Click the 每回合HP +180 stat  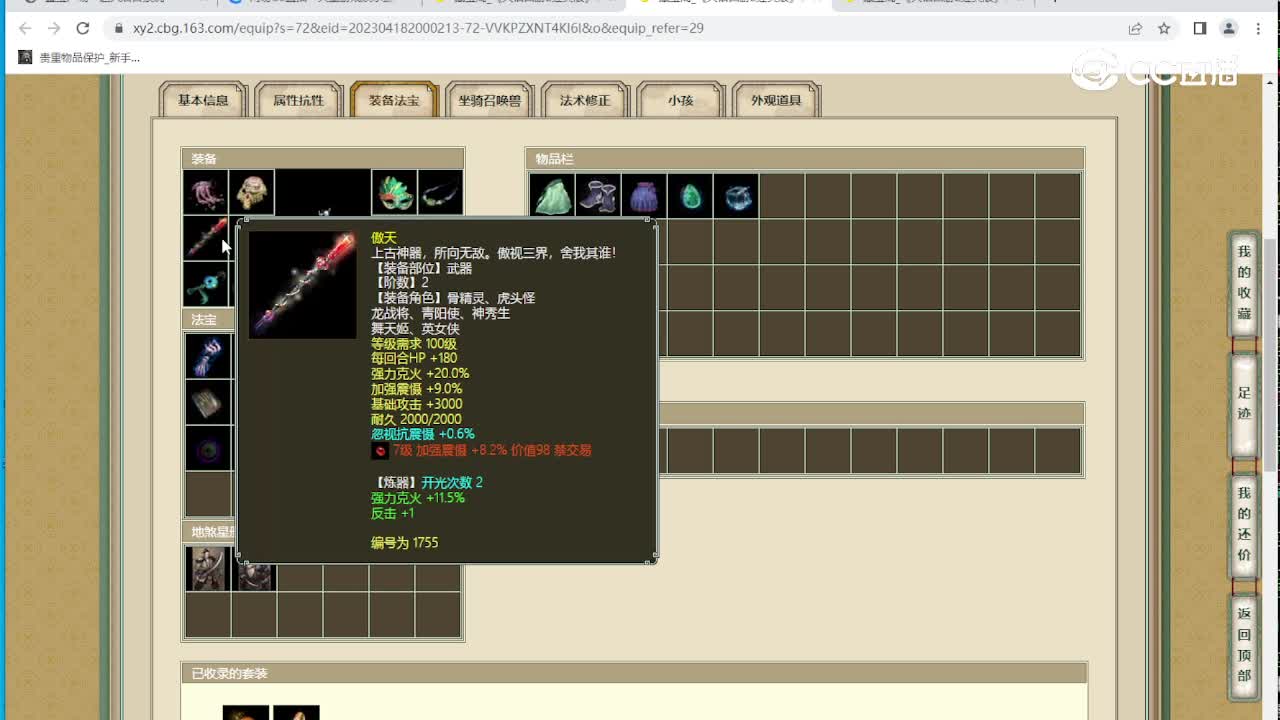[414, 358]
